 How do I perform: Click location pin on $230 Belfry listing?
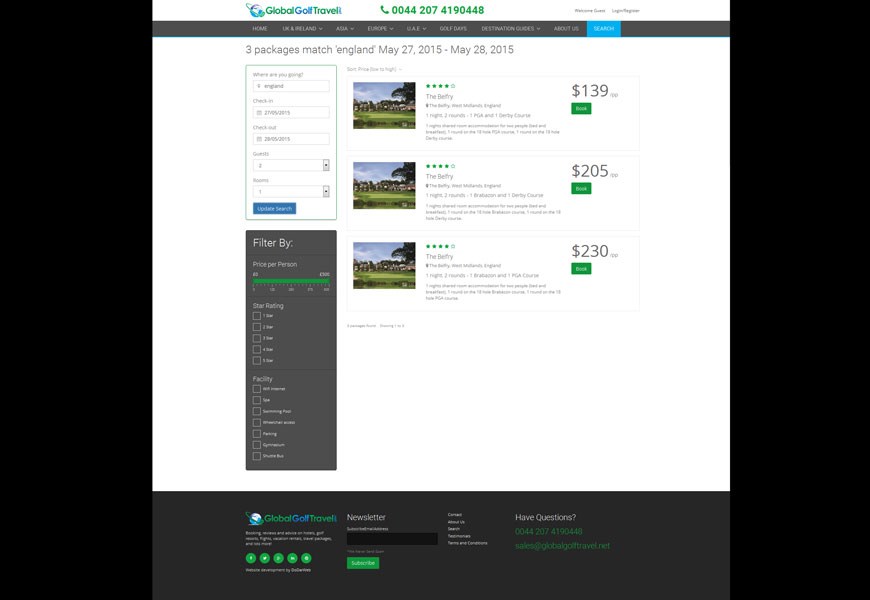click(x=427, y=265)
